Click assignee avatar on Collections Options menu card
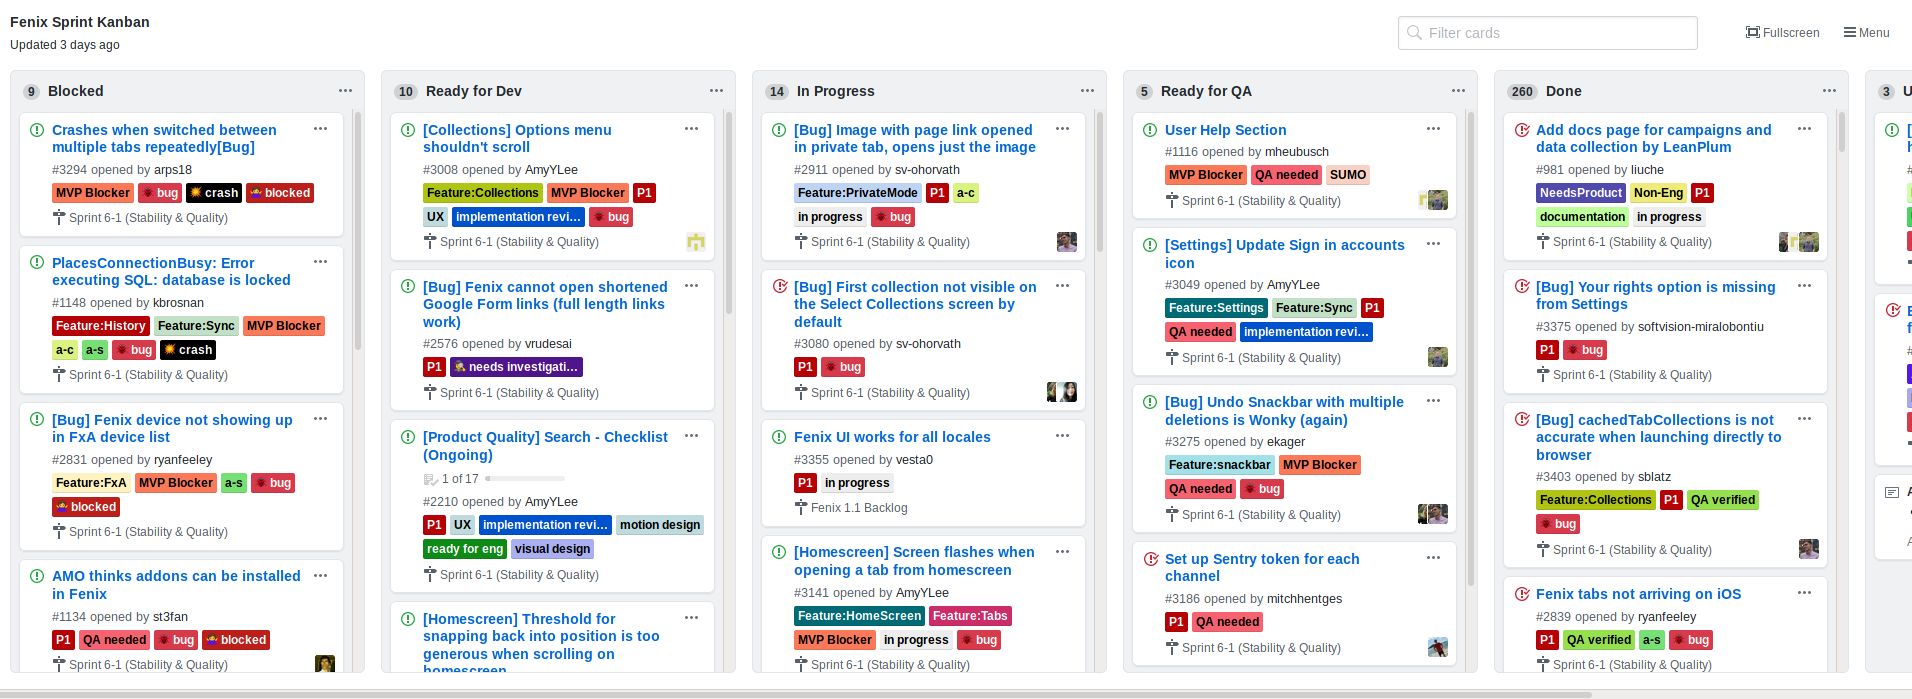 [696, 241]
